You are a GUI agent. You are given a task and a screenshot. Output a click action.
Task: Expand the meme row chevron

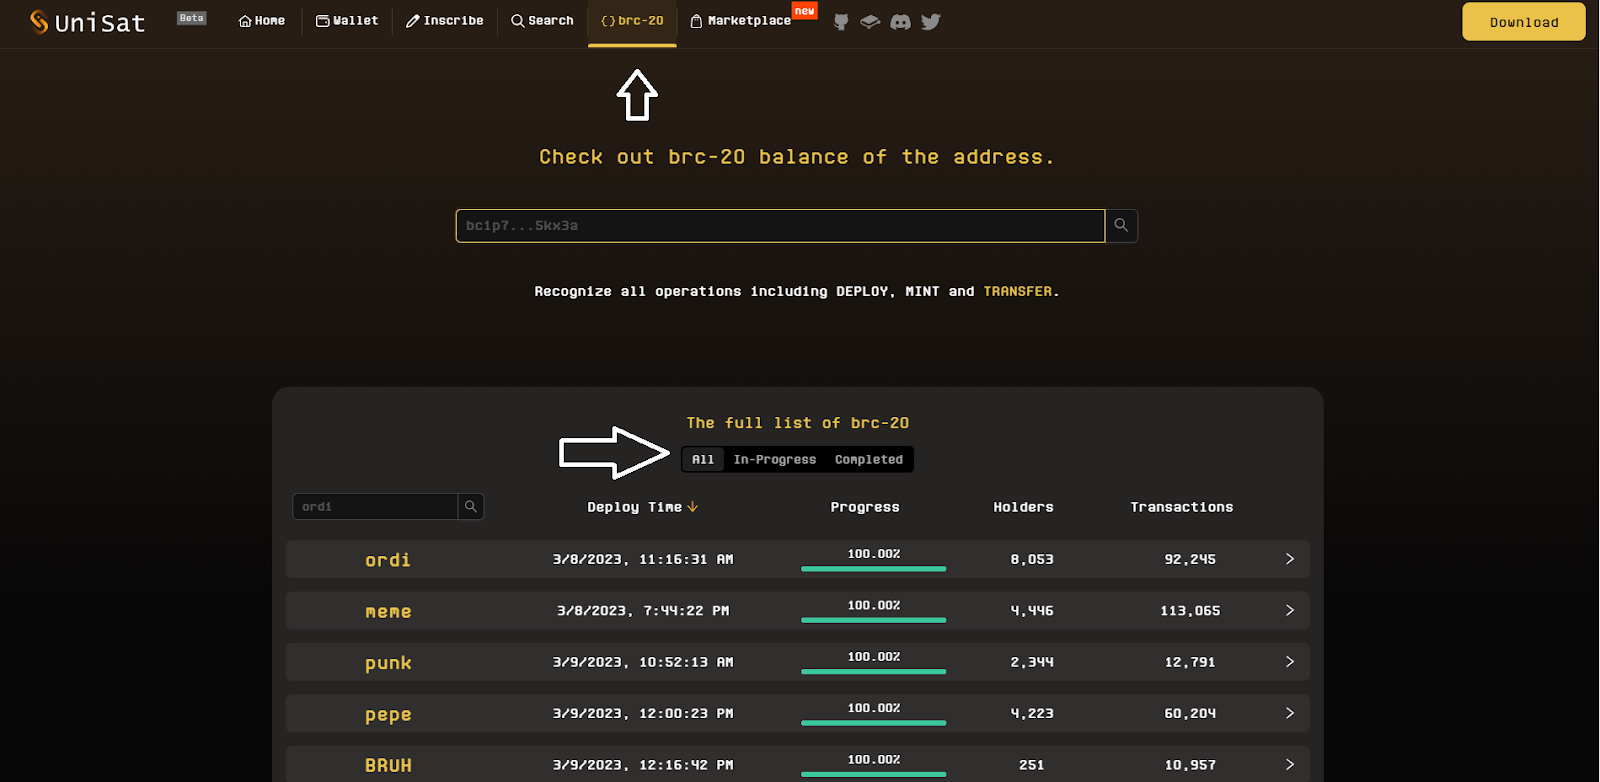tap(1290, 610)
